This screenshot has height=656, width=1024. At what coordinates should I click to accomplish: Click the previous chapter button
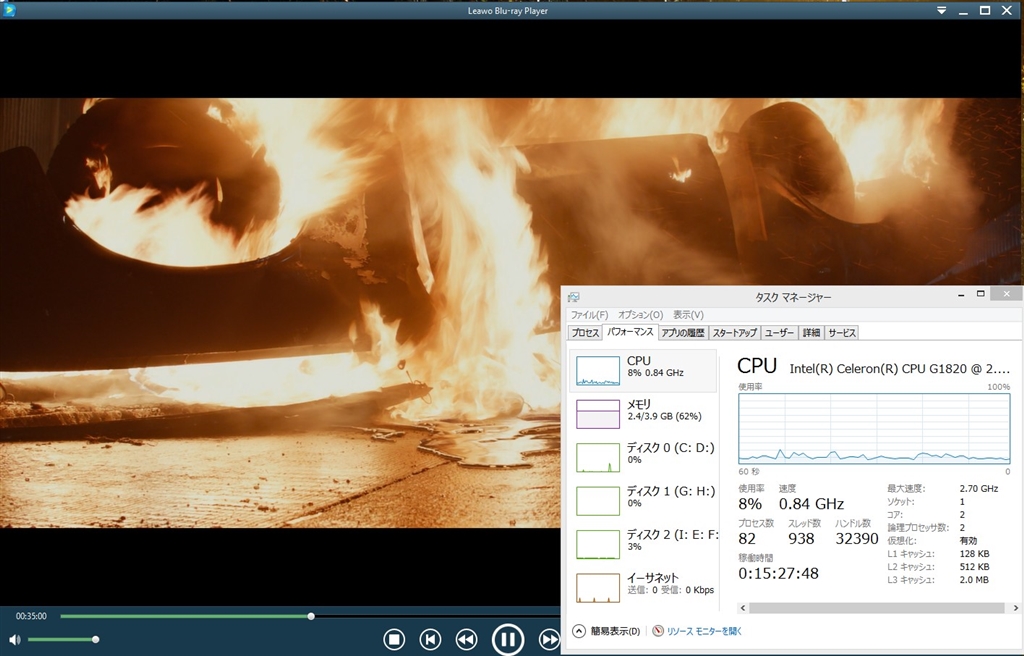coord(430,639)
